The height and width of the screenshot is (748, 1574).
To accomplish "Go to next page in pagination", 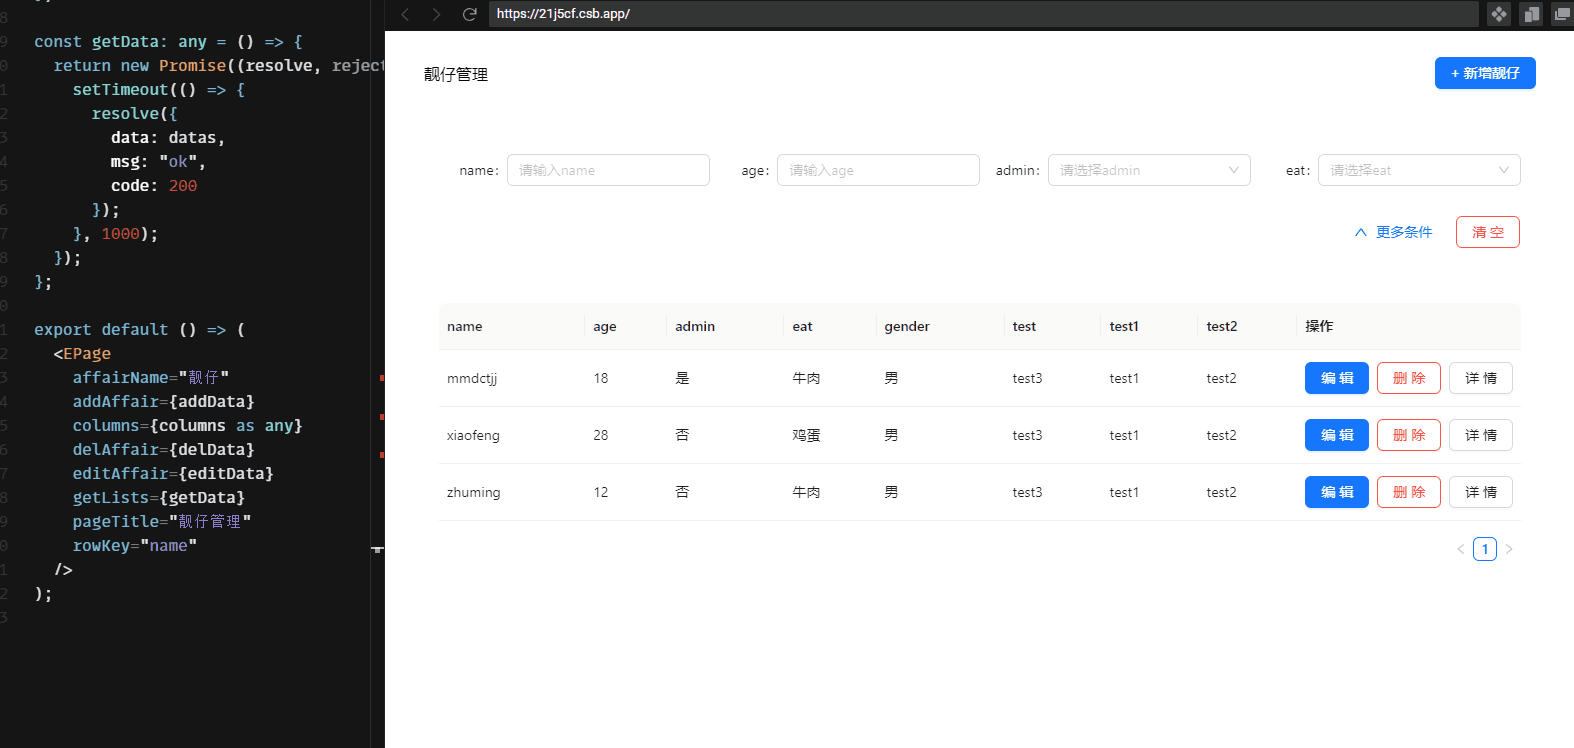I will click(x=1509, y=549).
